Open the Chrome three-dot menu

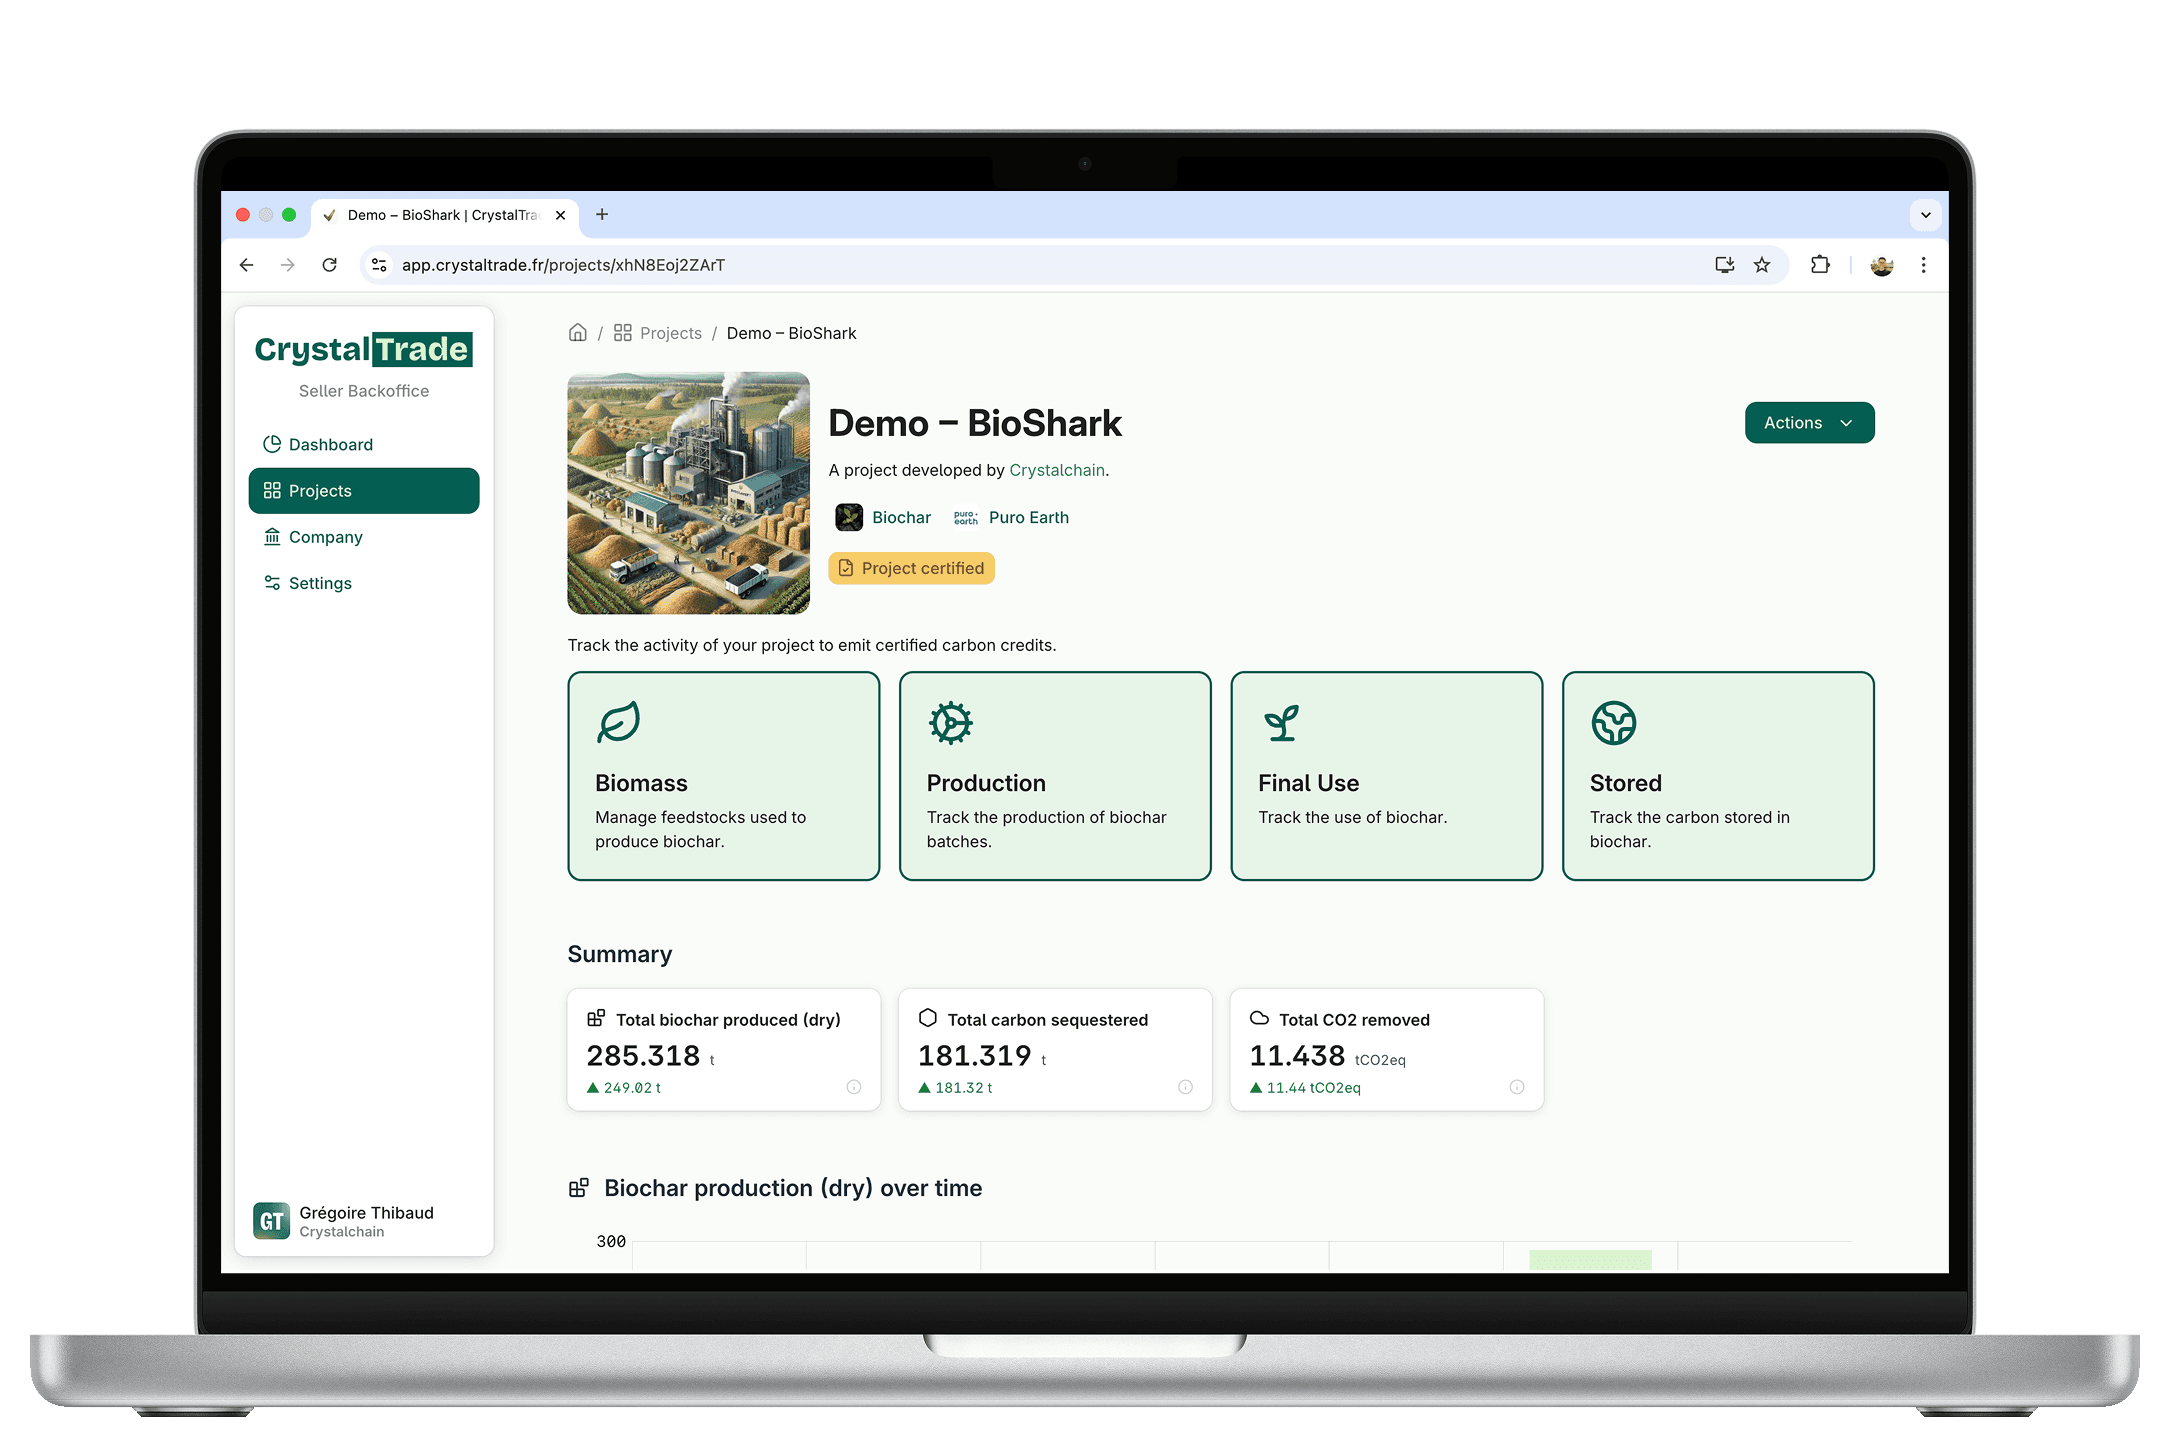point(1923,265)
